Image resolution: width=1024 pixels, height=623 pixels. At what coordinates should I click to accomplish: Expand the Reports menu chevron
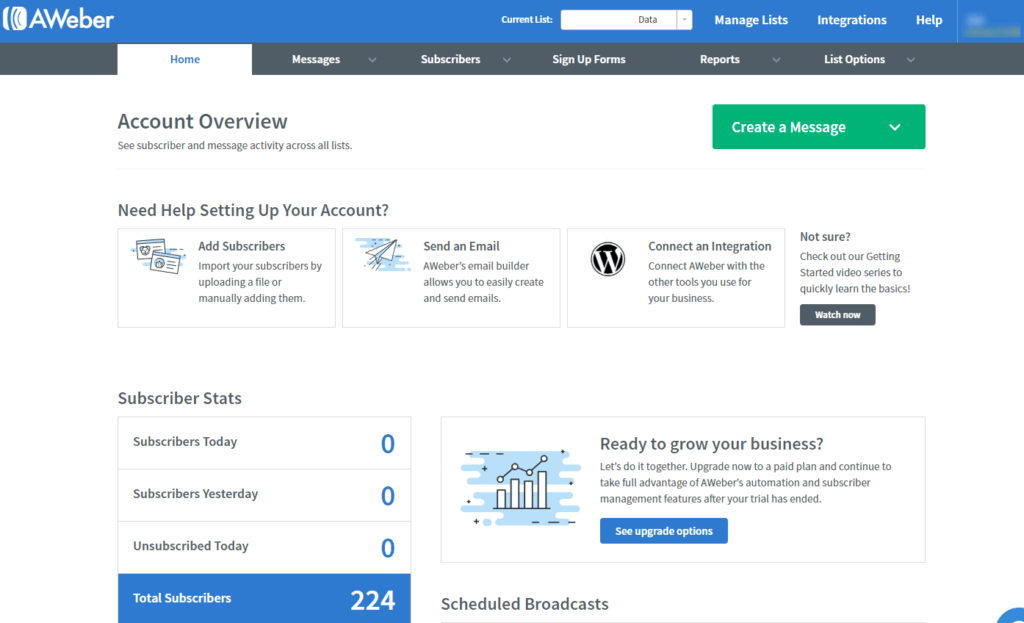776,60
